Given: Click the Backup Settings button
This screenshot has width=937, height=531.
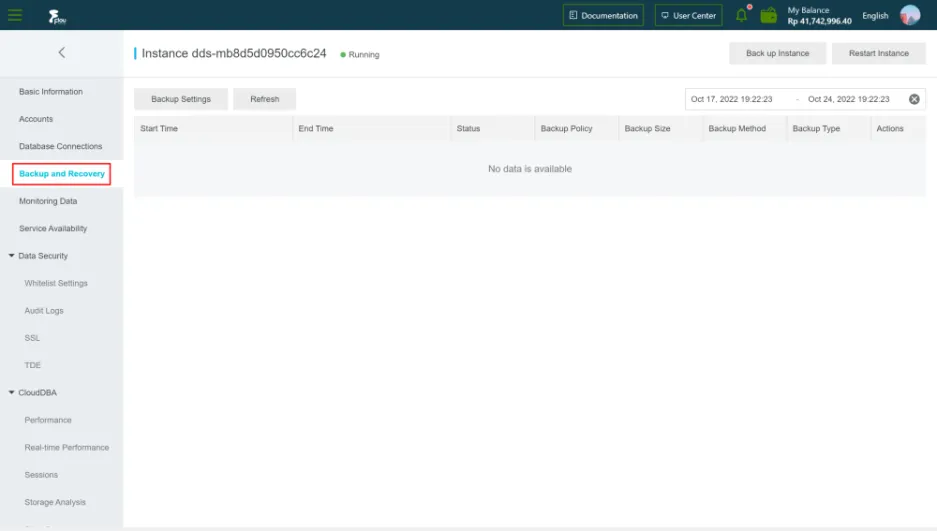Looking at the screenshot, I should click(x=181, y=99).
